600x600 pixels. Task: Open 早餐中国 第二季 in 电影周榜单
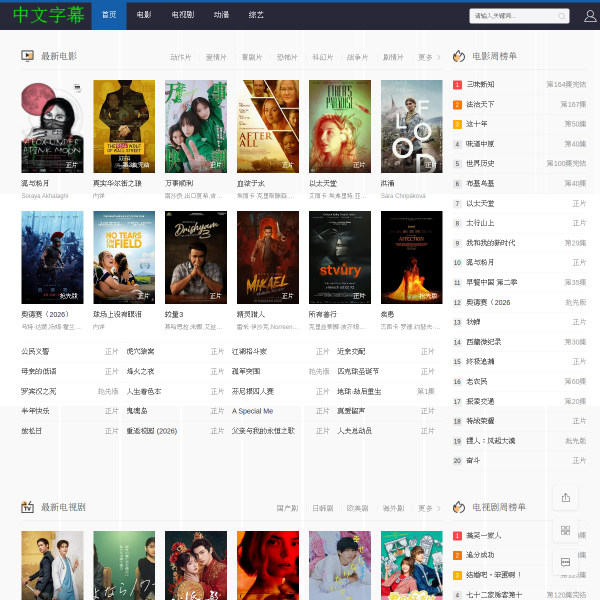pyautogui.click(x=491, y=282)
